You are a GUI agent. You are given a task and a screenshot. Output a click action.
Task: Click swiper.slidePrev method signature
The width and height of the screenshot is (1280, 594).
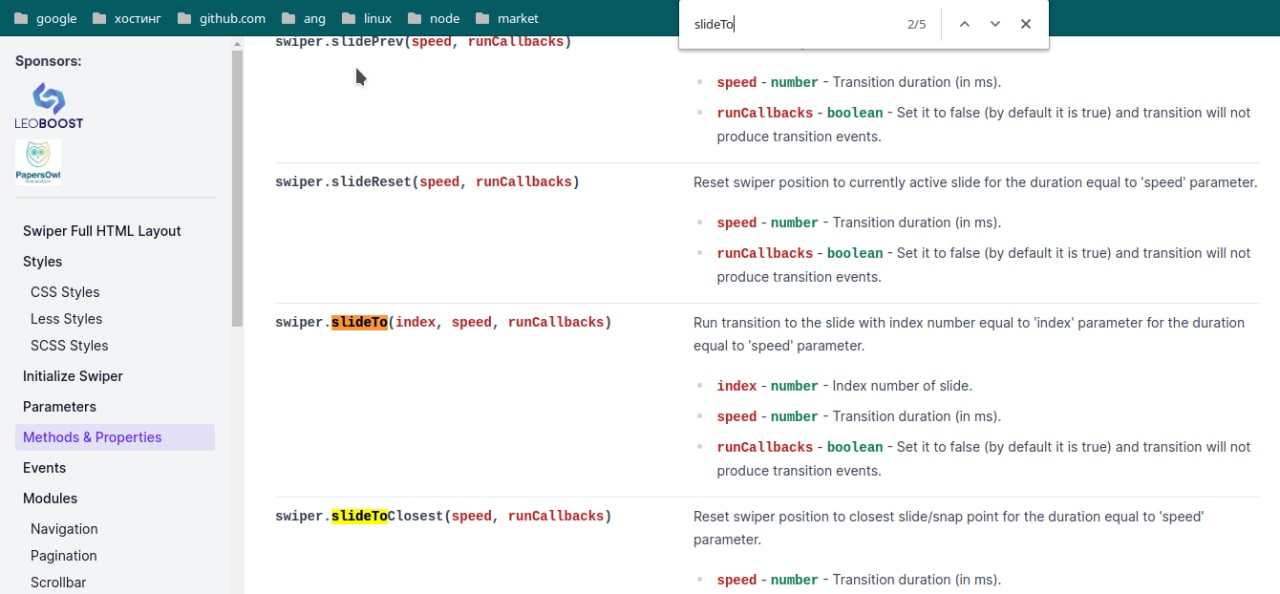[x=423, y=42]
